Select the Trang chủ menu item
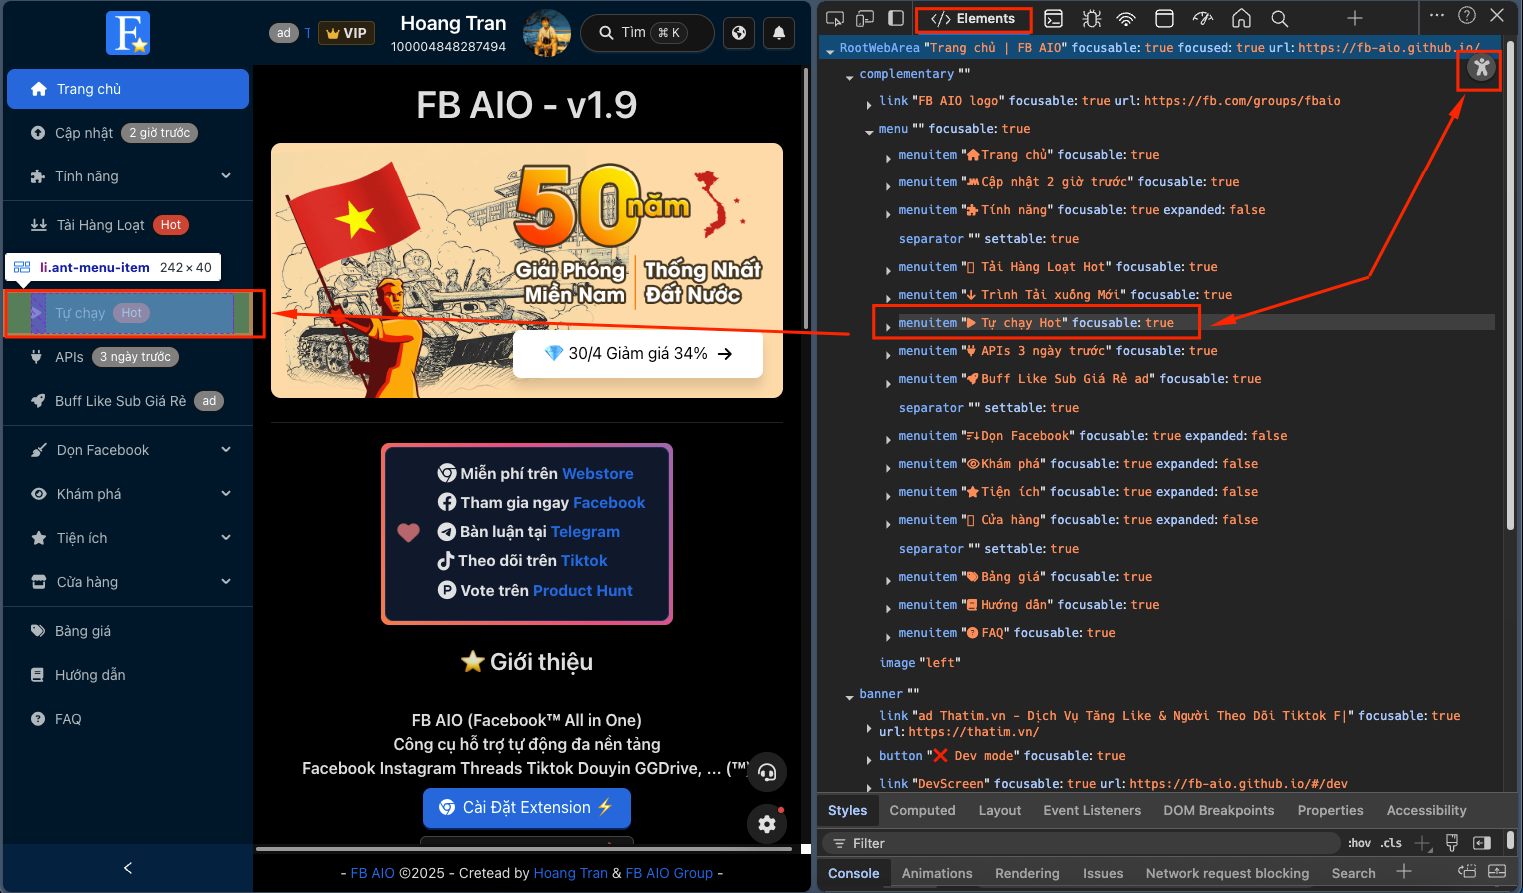The image size is (1523, 893). (128, 89)
